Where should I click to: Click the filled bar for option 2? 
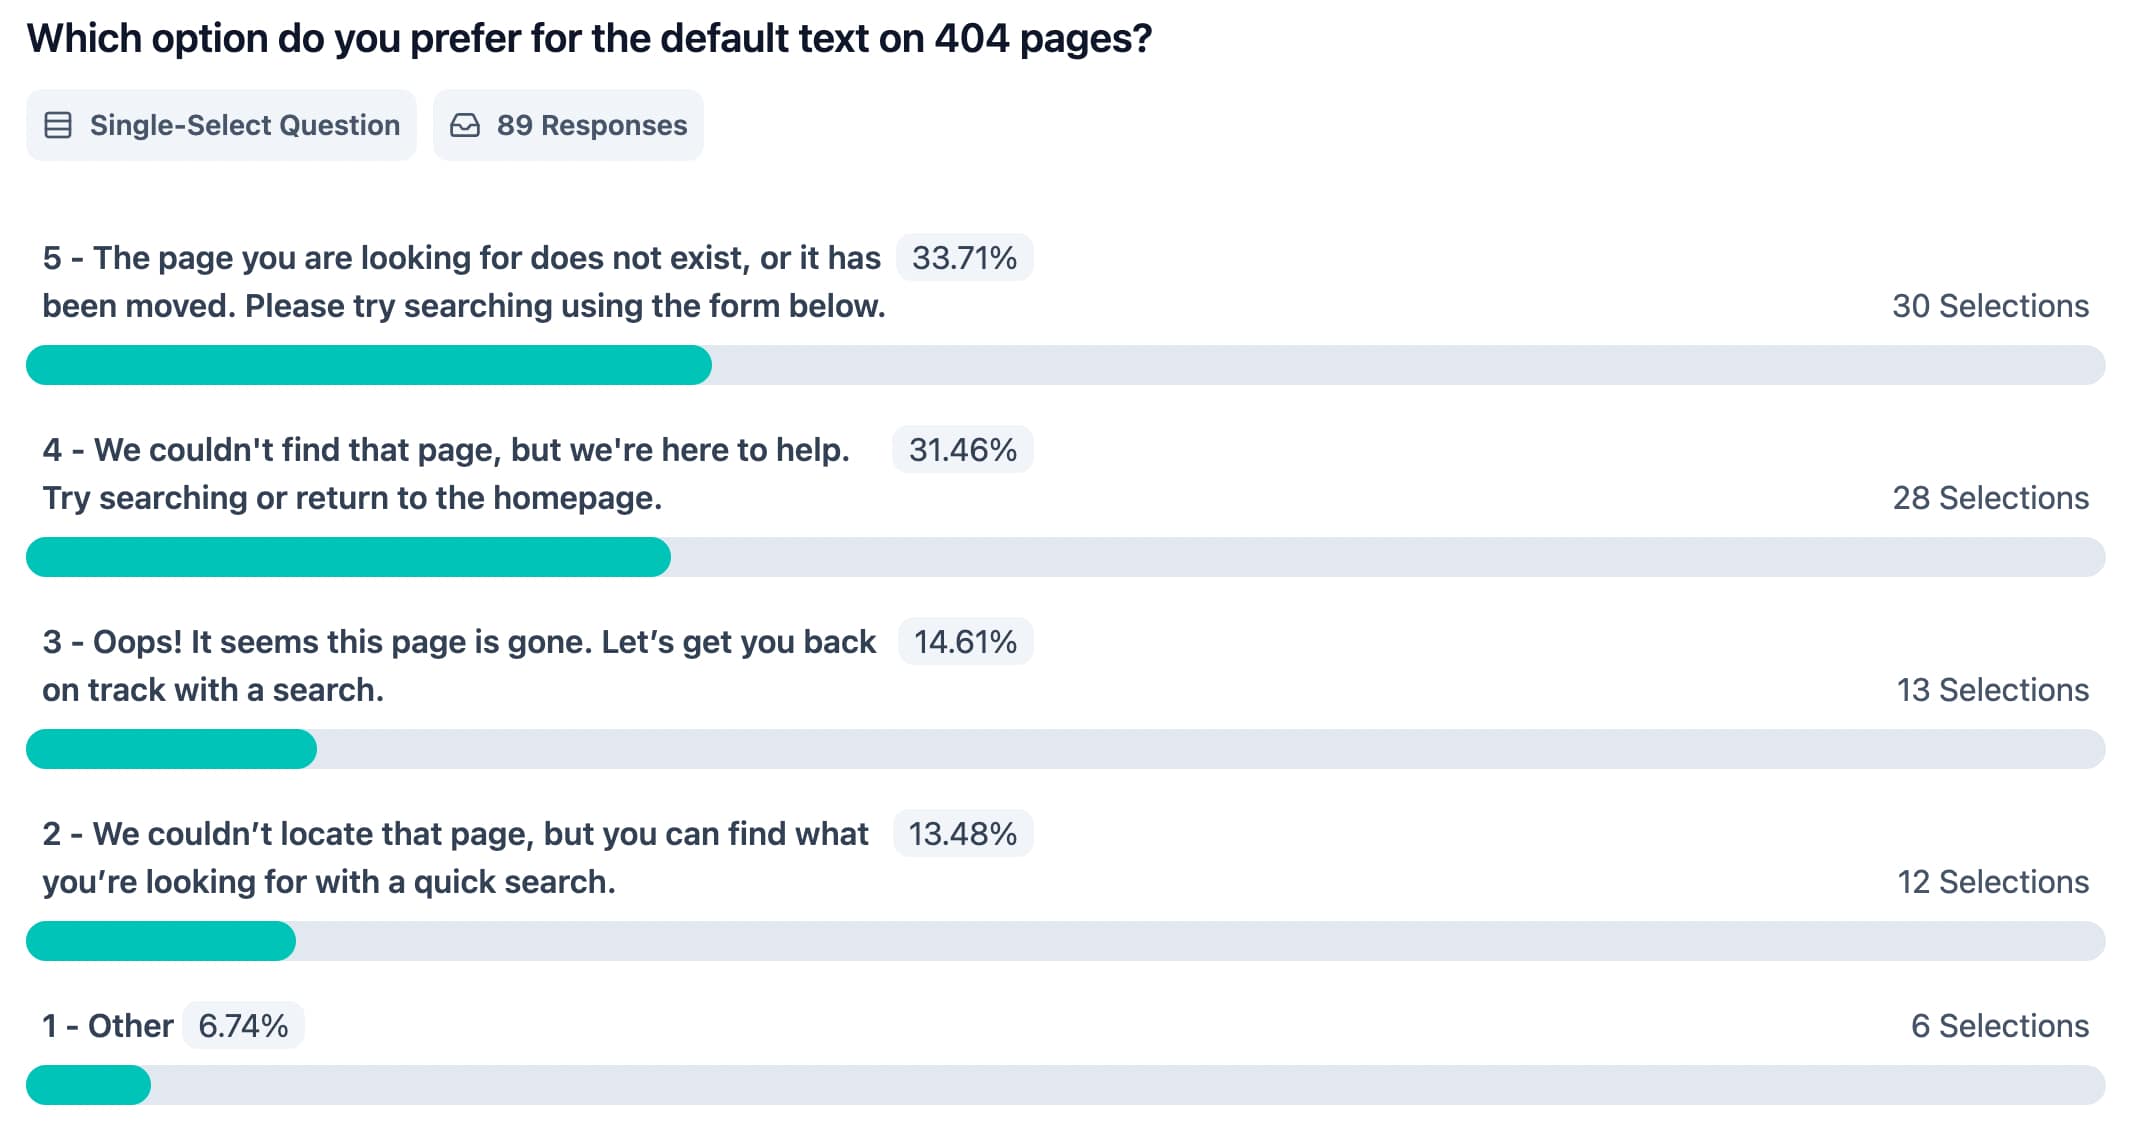pyautogui.click(x=160, y=941)
